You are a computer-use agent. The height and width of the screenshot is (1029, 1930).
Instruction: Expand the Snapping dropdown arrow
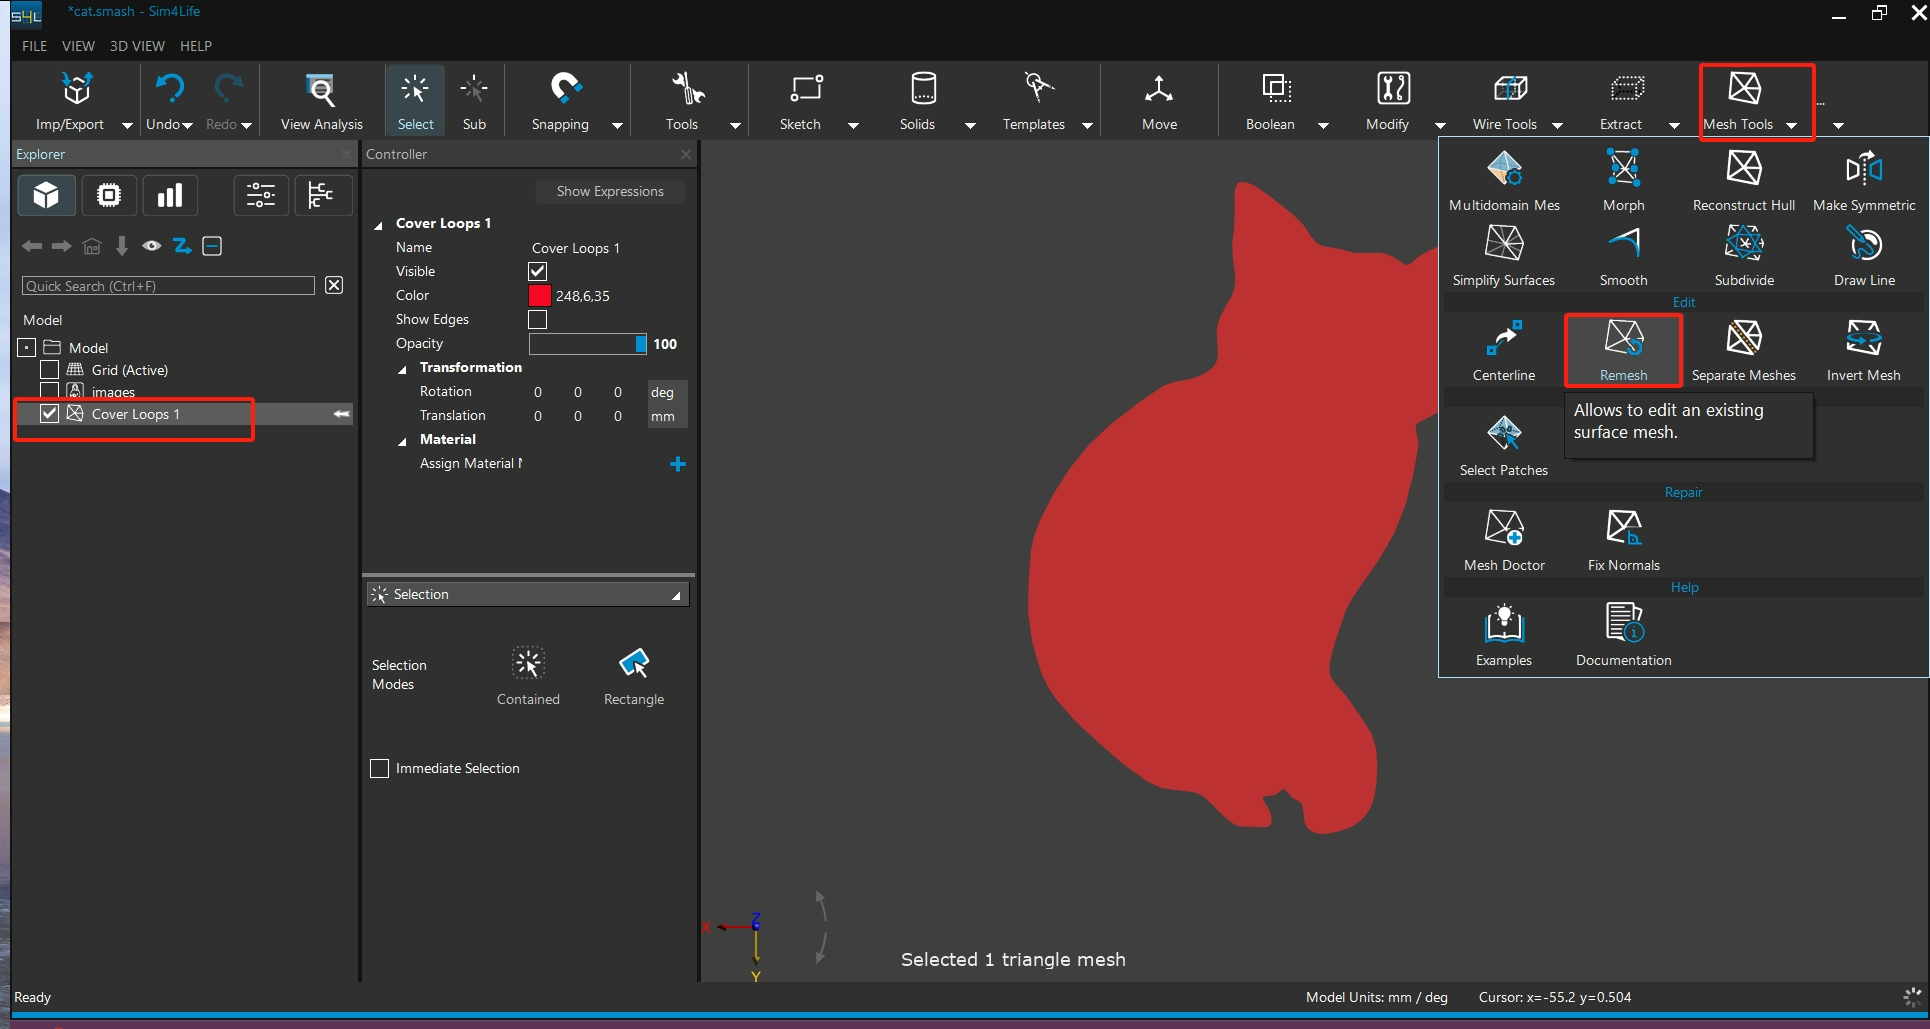pos(617,126)
